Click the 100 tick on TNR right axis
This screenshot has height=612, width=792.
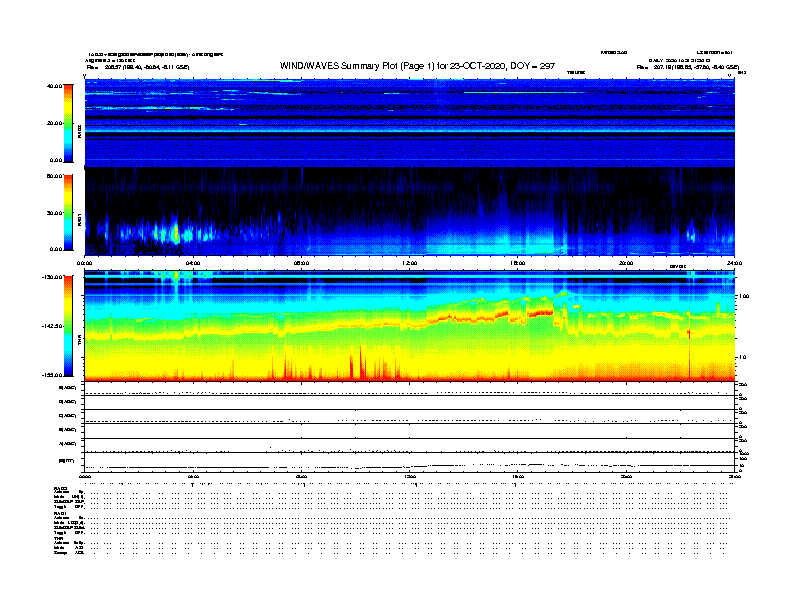point(744,296)
